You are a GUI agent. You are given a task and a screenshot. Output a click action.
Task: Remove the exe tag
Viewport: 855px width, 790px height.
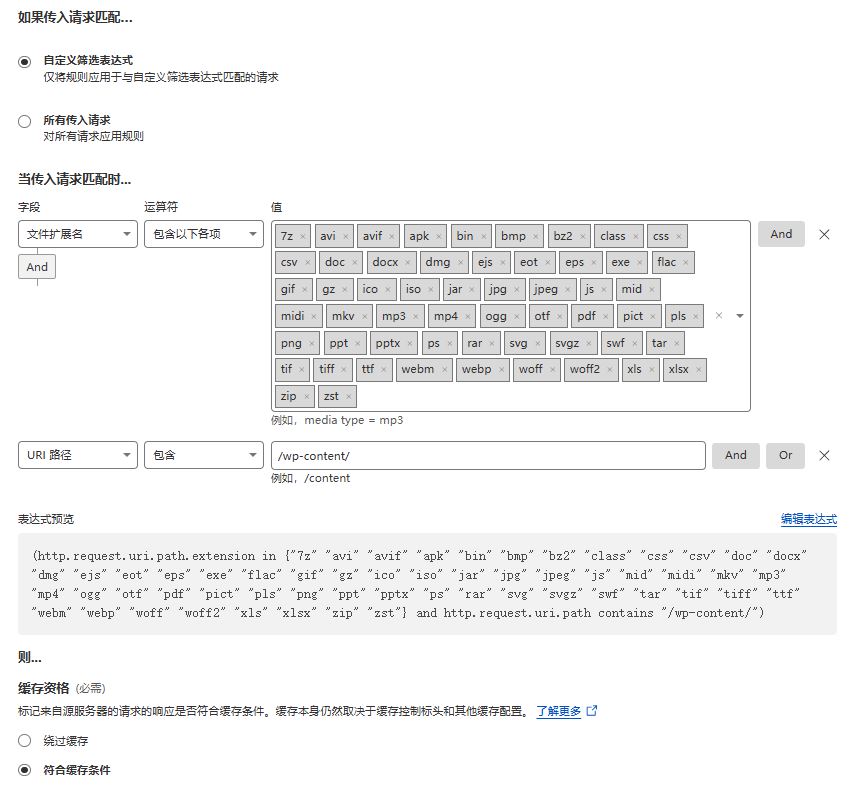click(x=640, y=263)
